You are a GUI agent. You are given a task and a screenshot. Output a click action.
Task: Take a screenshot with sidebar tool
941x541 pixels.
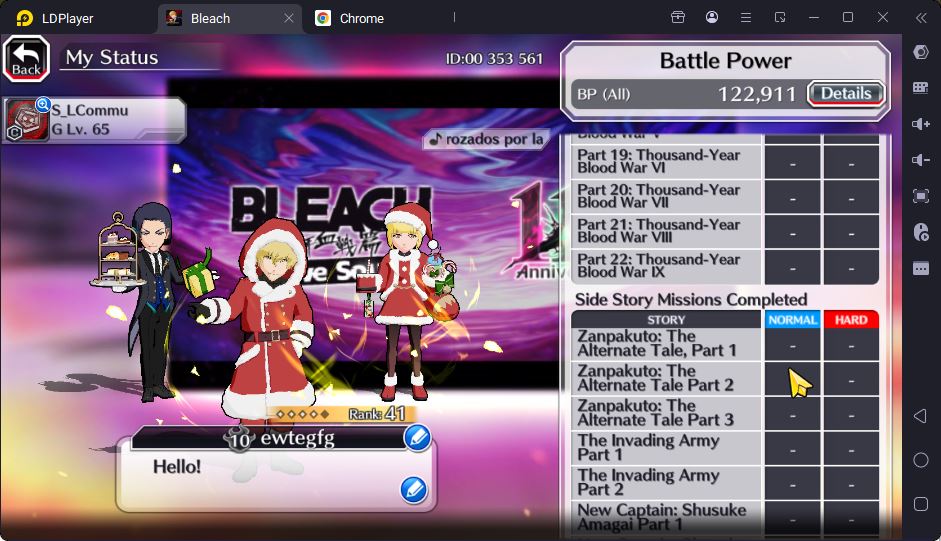tap(921, 196)
